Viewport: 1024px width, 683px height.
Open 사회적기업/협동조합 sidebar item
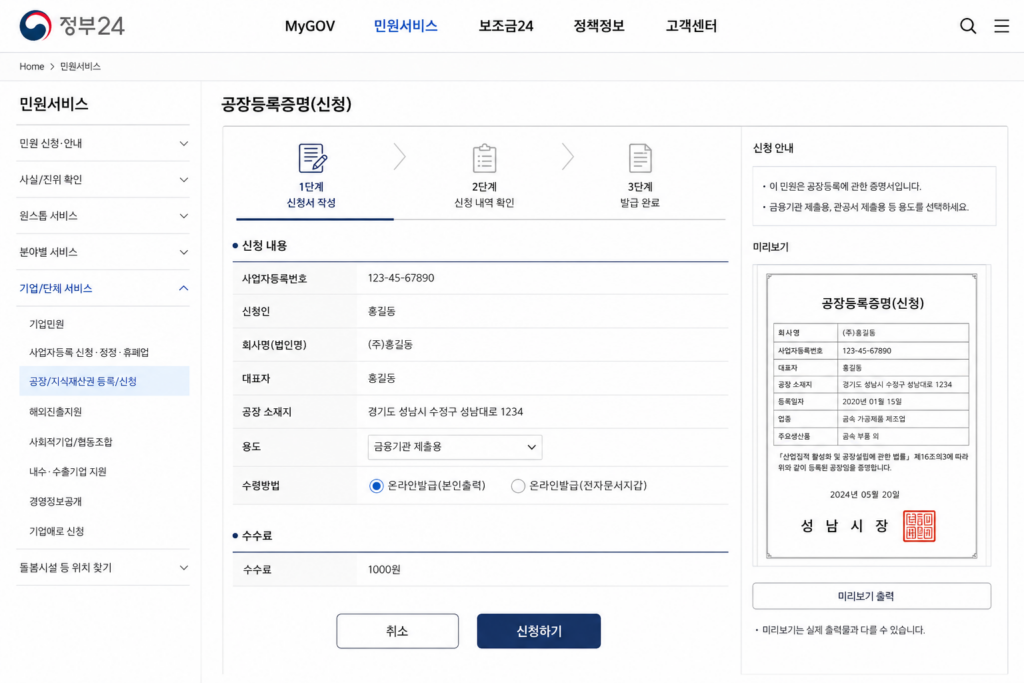click(x=71, y=442)
